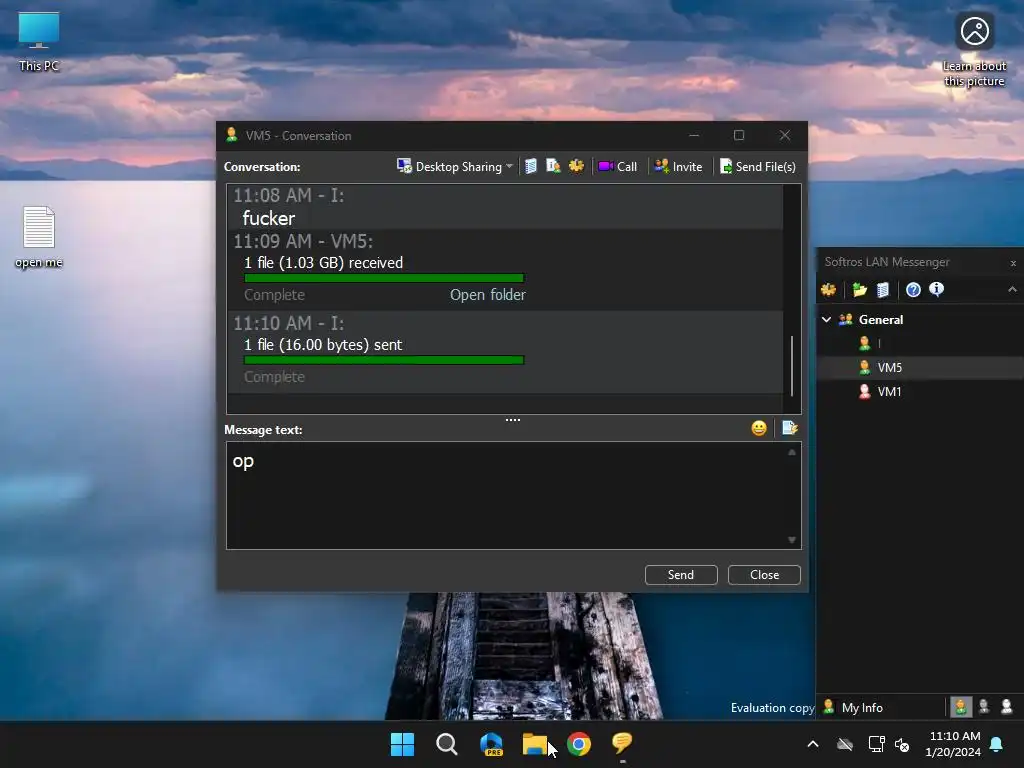Select user VM1 in contact list

click(920, 392)
